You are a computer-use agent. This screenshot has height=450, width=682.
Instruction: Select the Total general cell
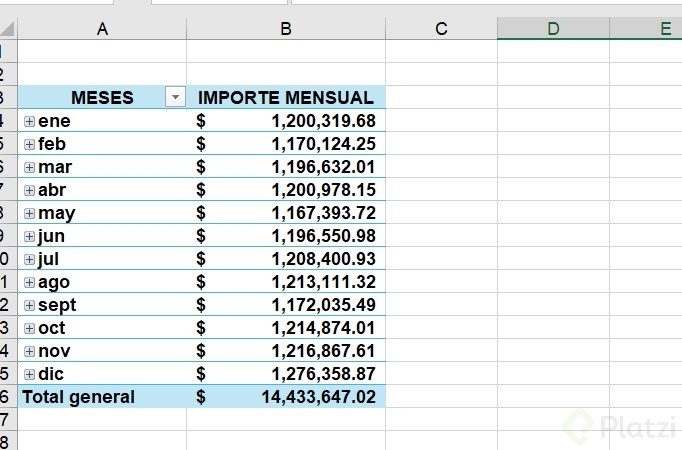point(102,397)
